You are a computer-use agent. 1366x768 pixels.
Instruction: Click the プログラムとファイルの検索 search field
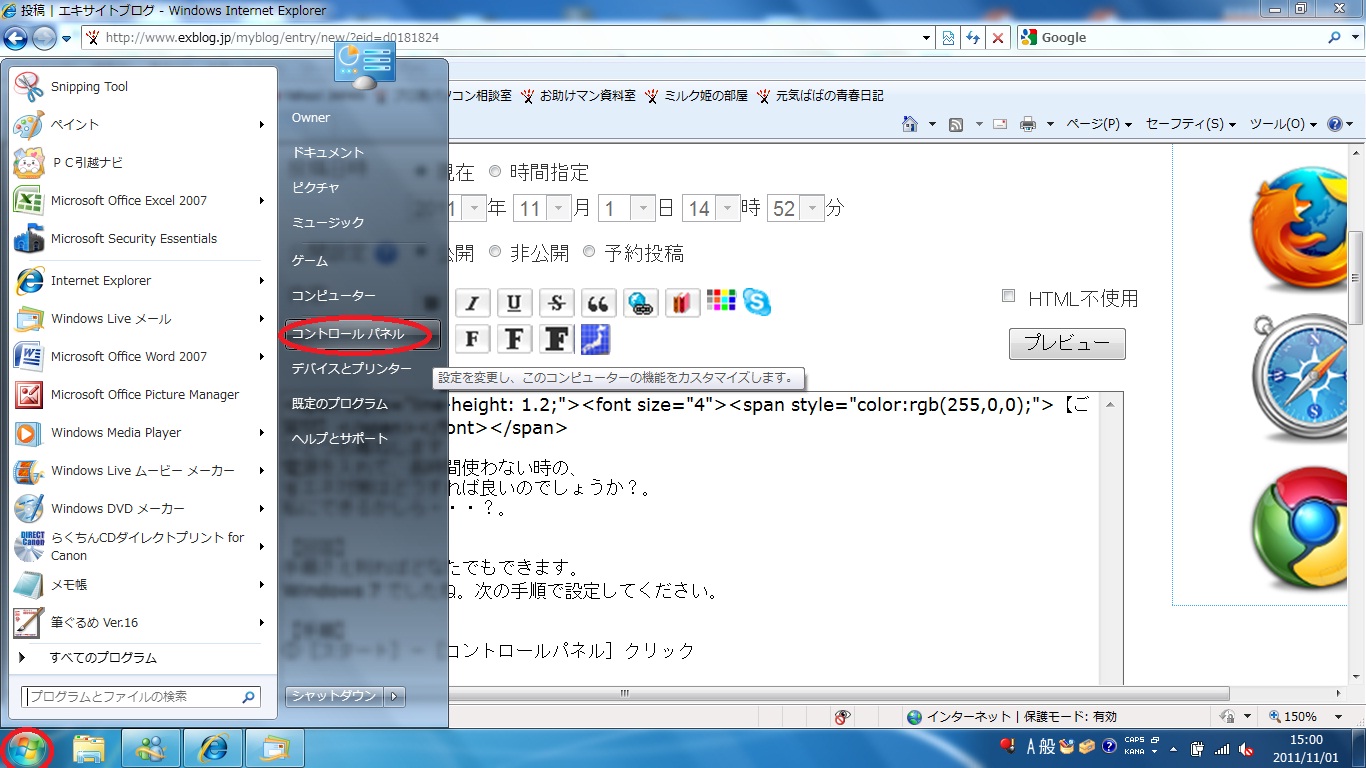point(140,697)
